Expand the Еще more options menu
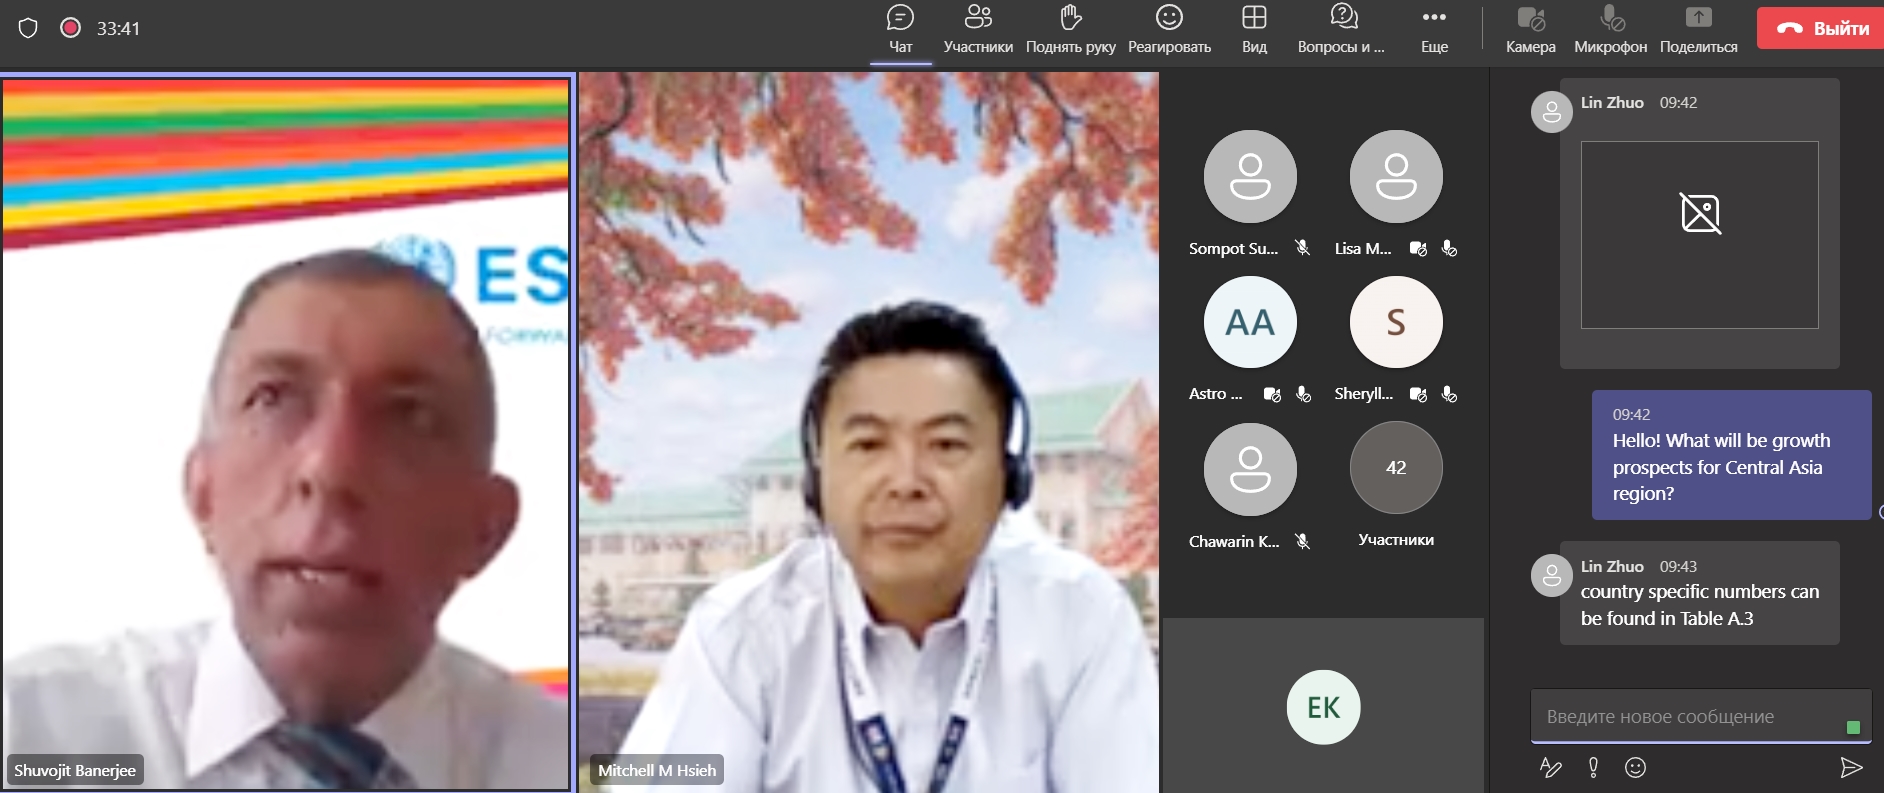This screenshot has height=793, width=1884. [x=1434, y=30]
